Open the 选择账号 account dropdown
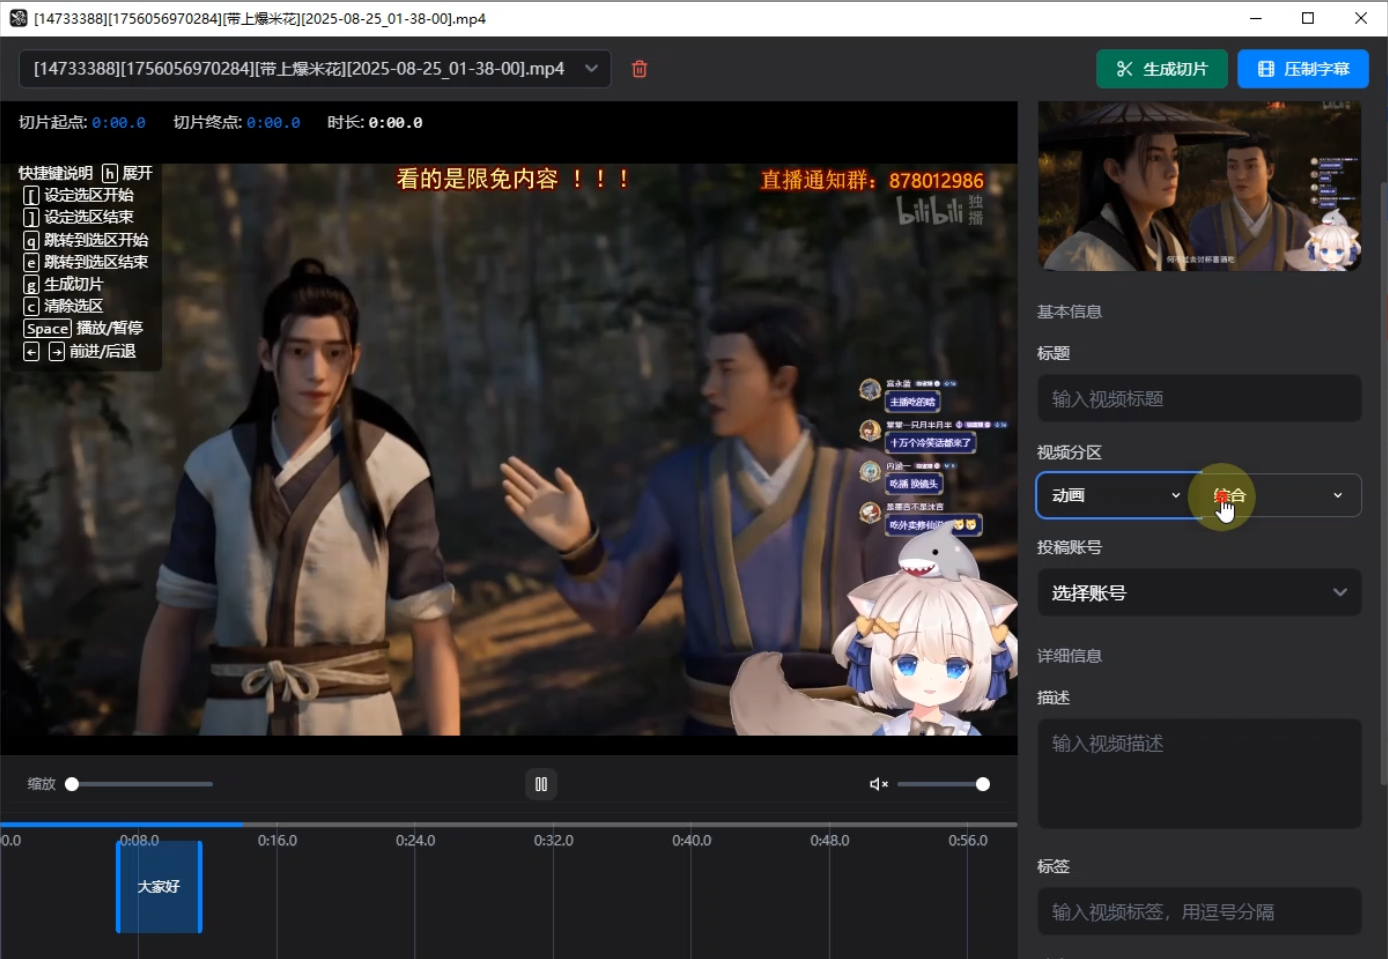 [1199, 593]
